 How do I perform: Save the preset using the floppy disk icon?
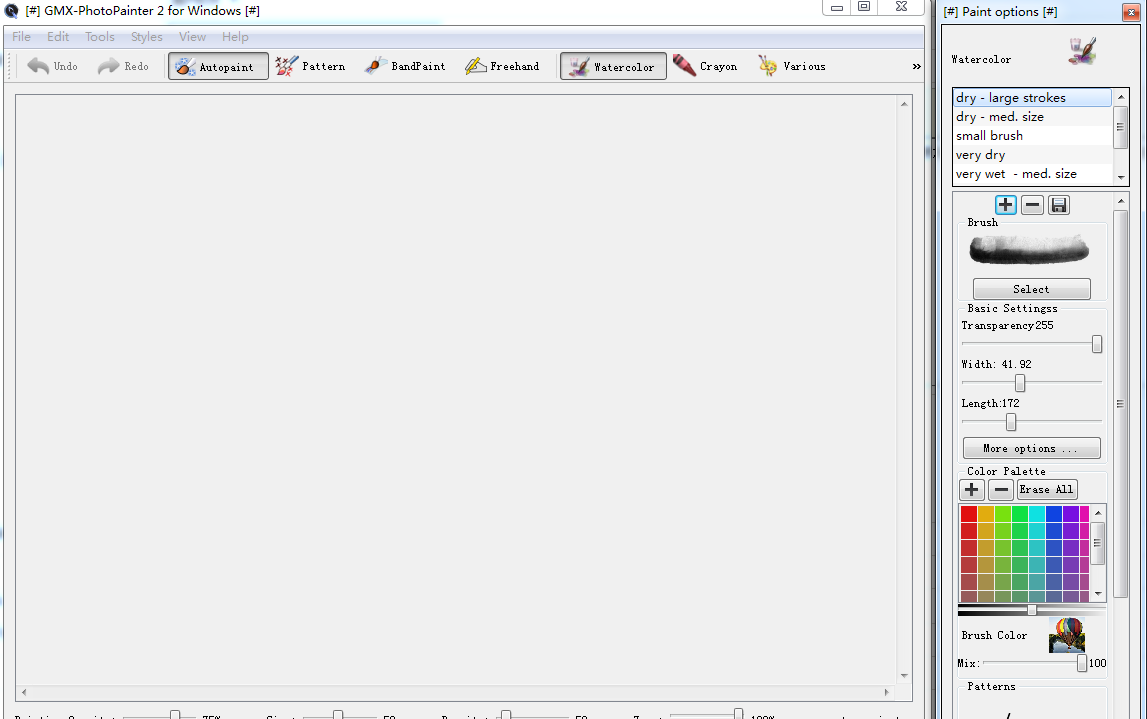tap(1058, 205)
